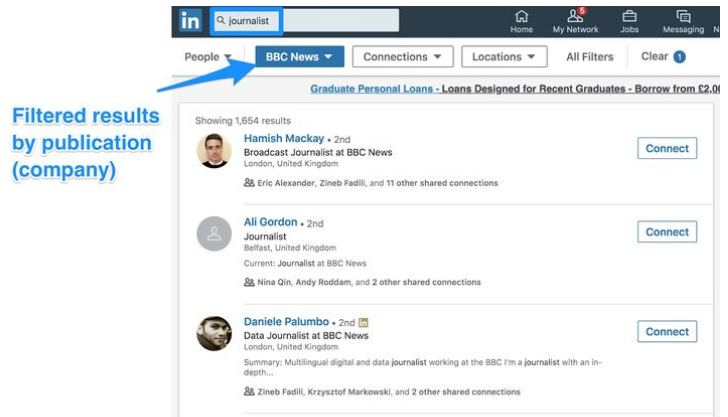Open Graduate Personal Loans ad link

[x=514, y=89]
